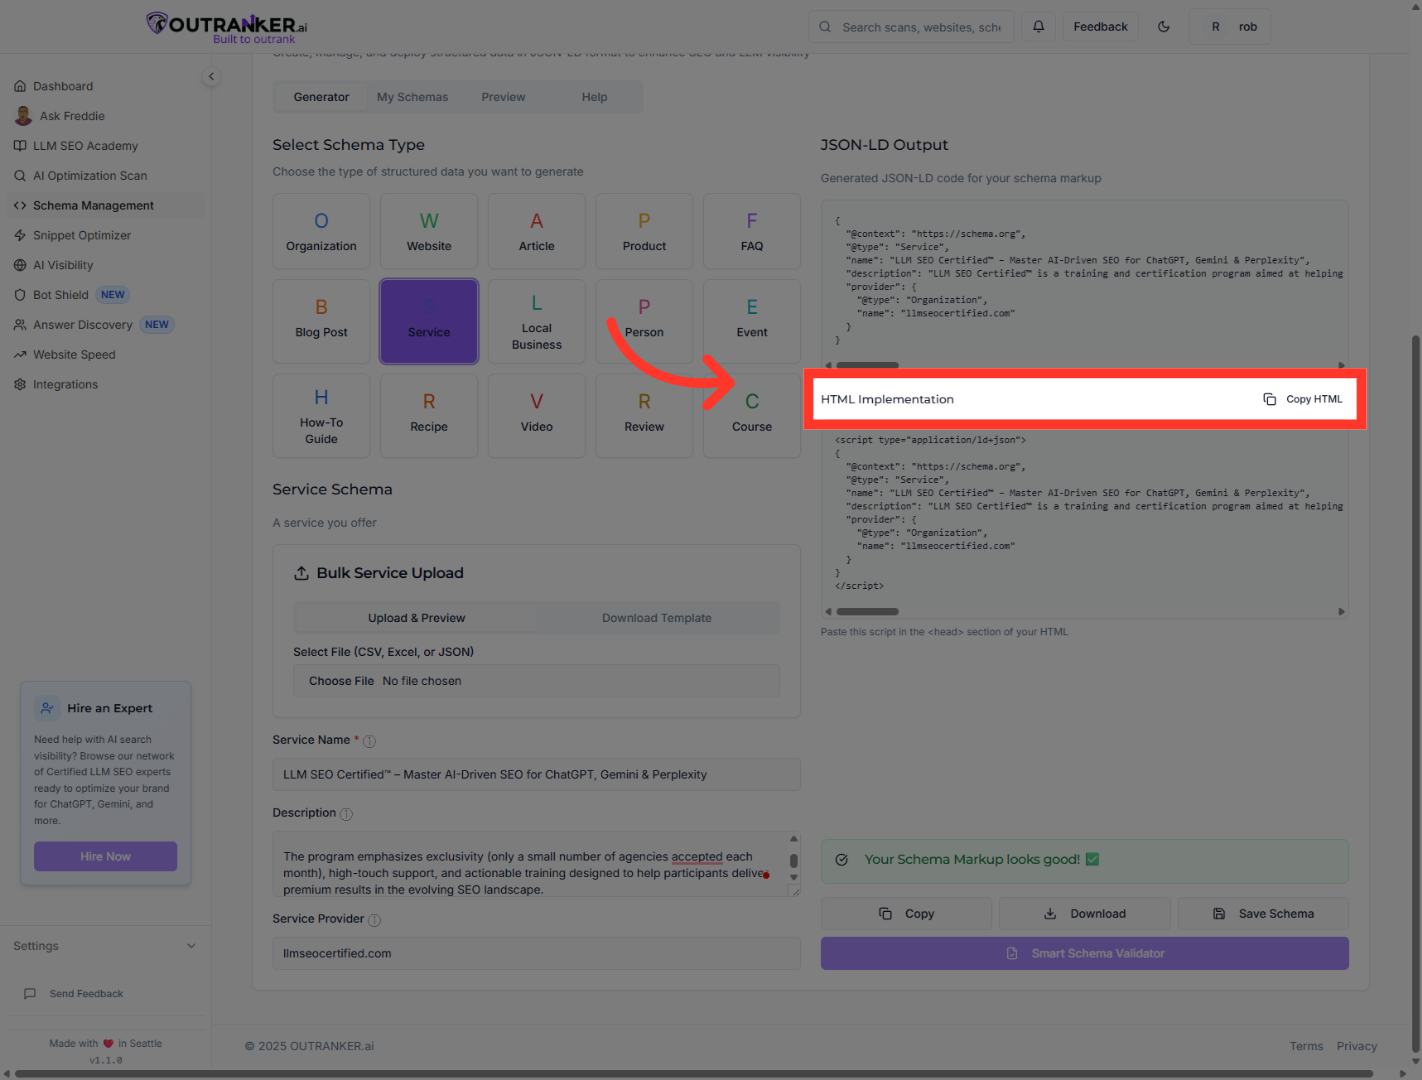Collapse the left sidebar chevron
1422x1080 pixels.
[x=211, y=76]
